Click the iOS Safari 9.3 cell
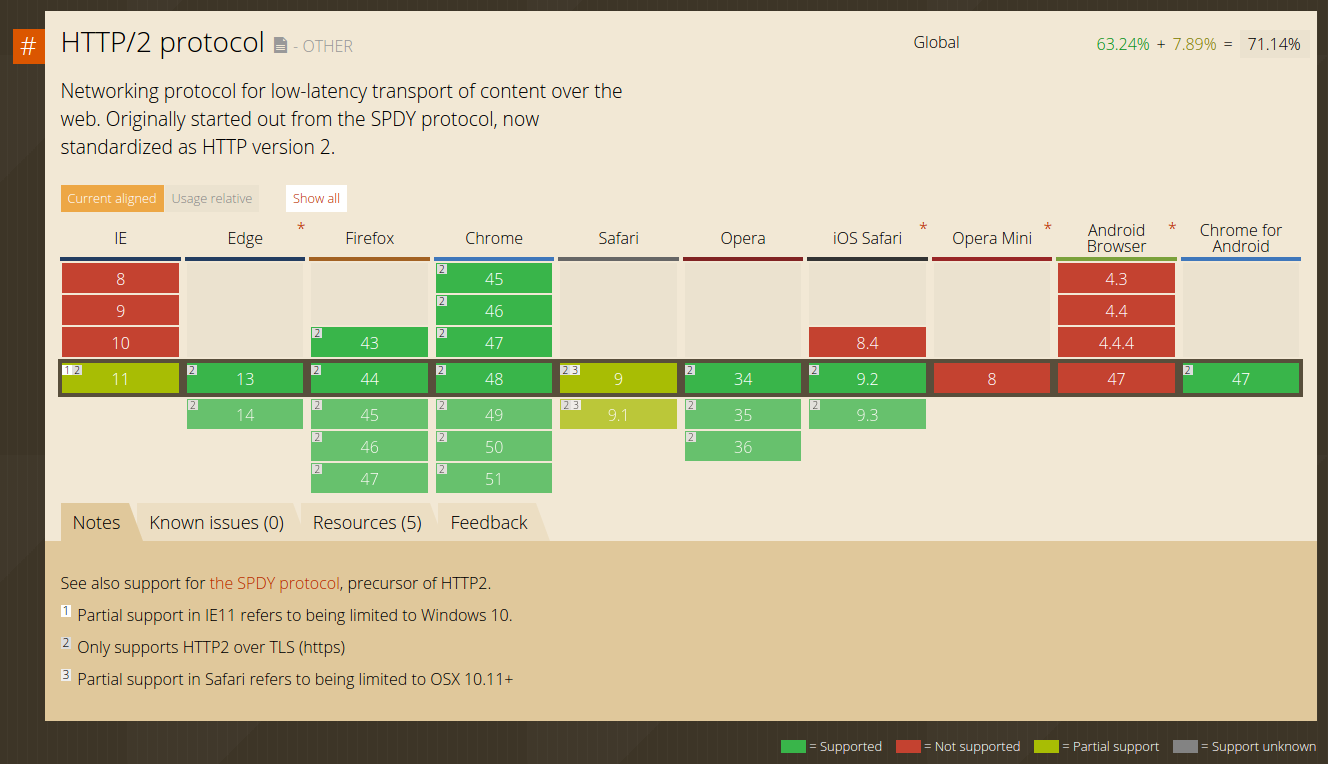 [x=867, y=414]
